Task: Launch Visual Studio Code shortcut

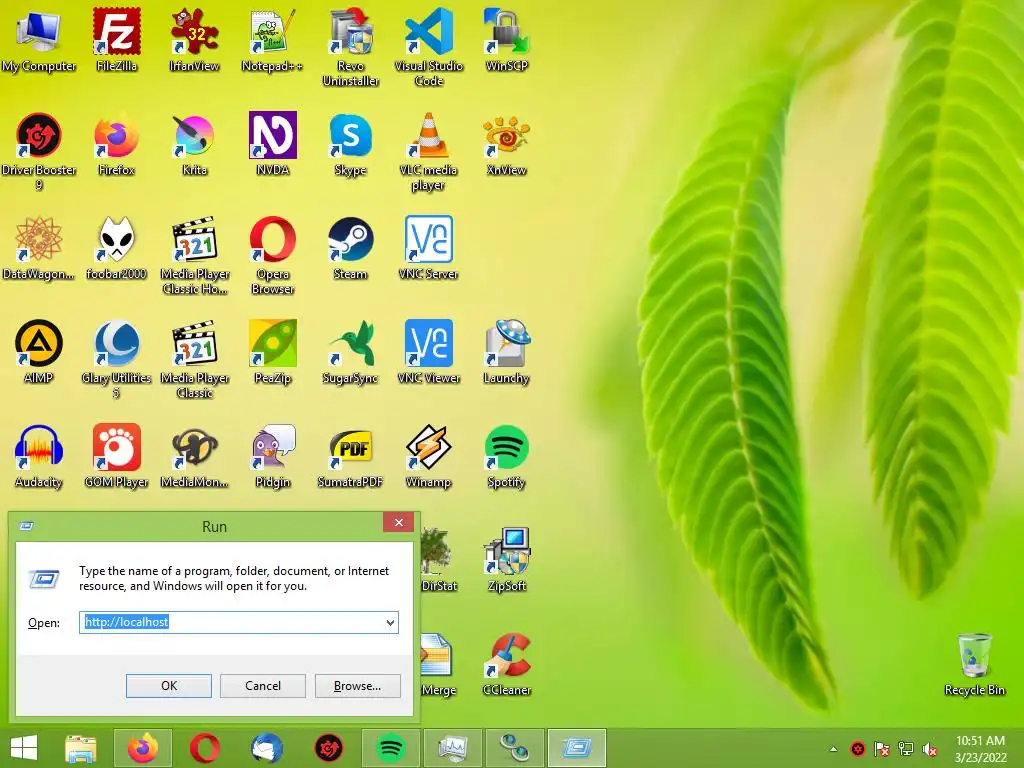Action: point(428,47)
